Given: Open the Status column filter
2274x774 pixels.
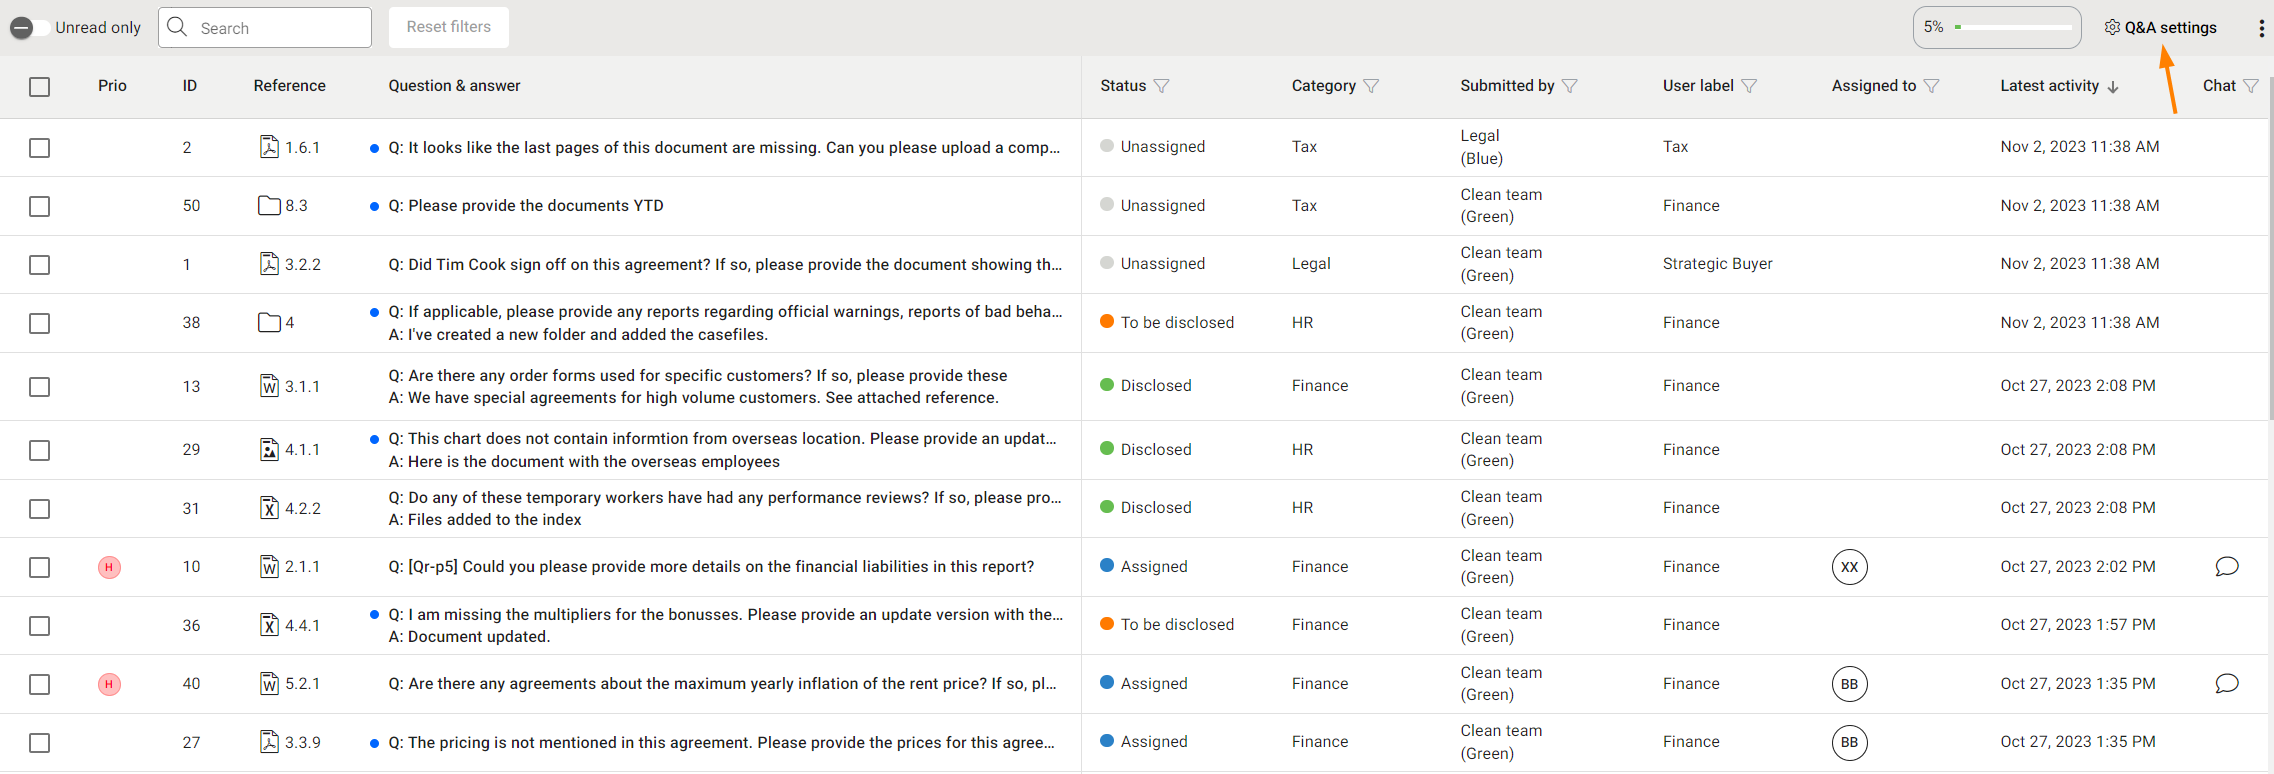Looking at the screenshot, I should coord(1161,86).
